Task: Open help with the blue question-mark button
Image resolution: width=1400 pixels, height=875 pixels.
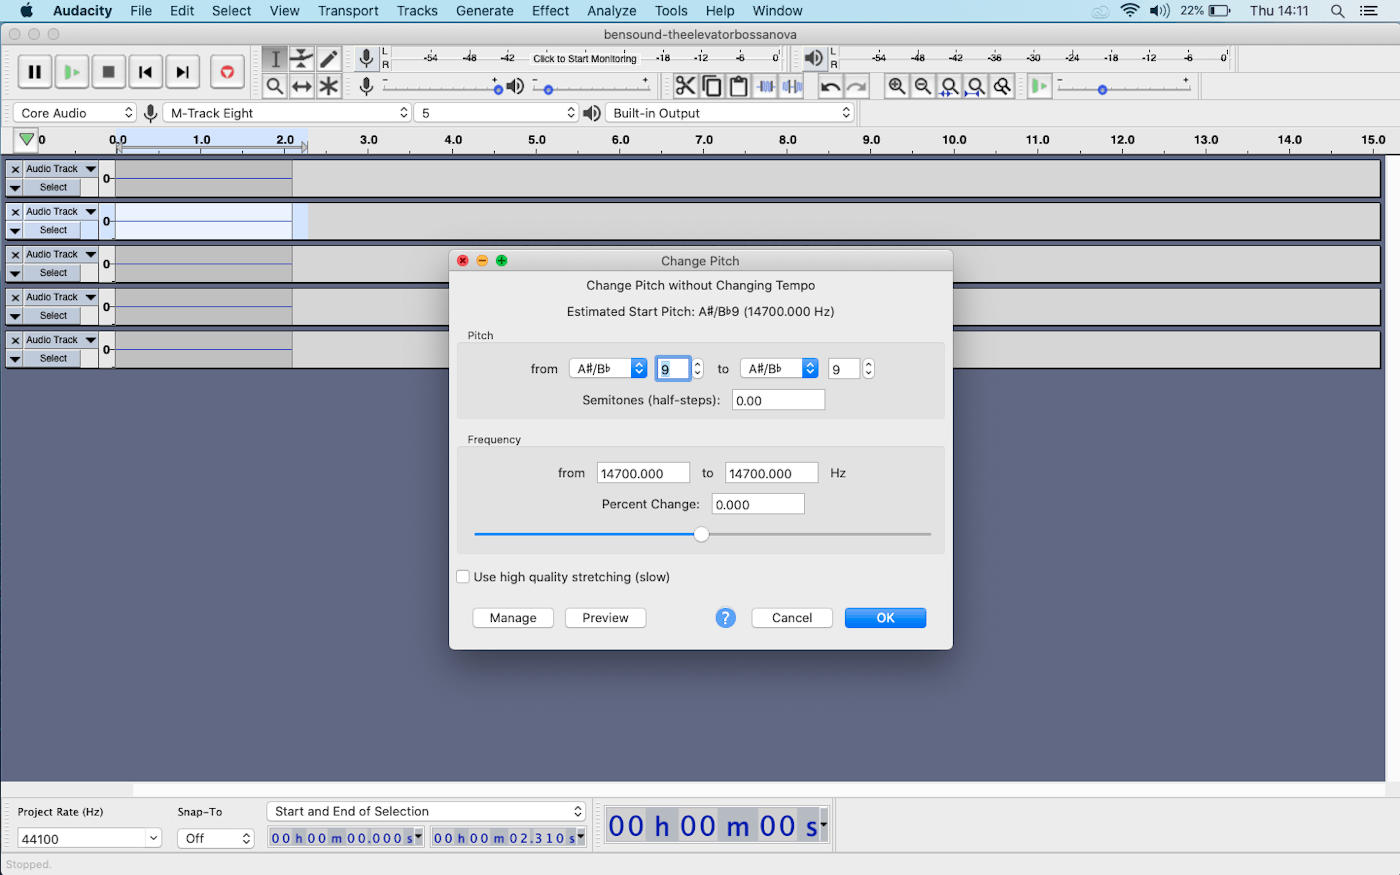Action: [726, 618]
